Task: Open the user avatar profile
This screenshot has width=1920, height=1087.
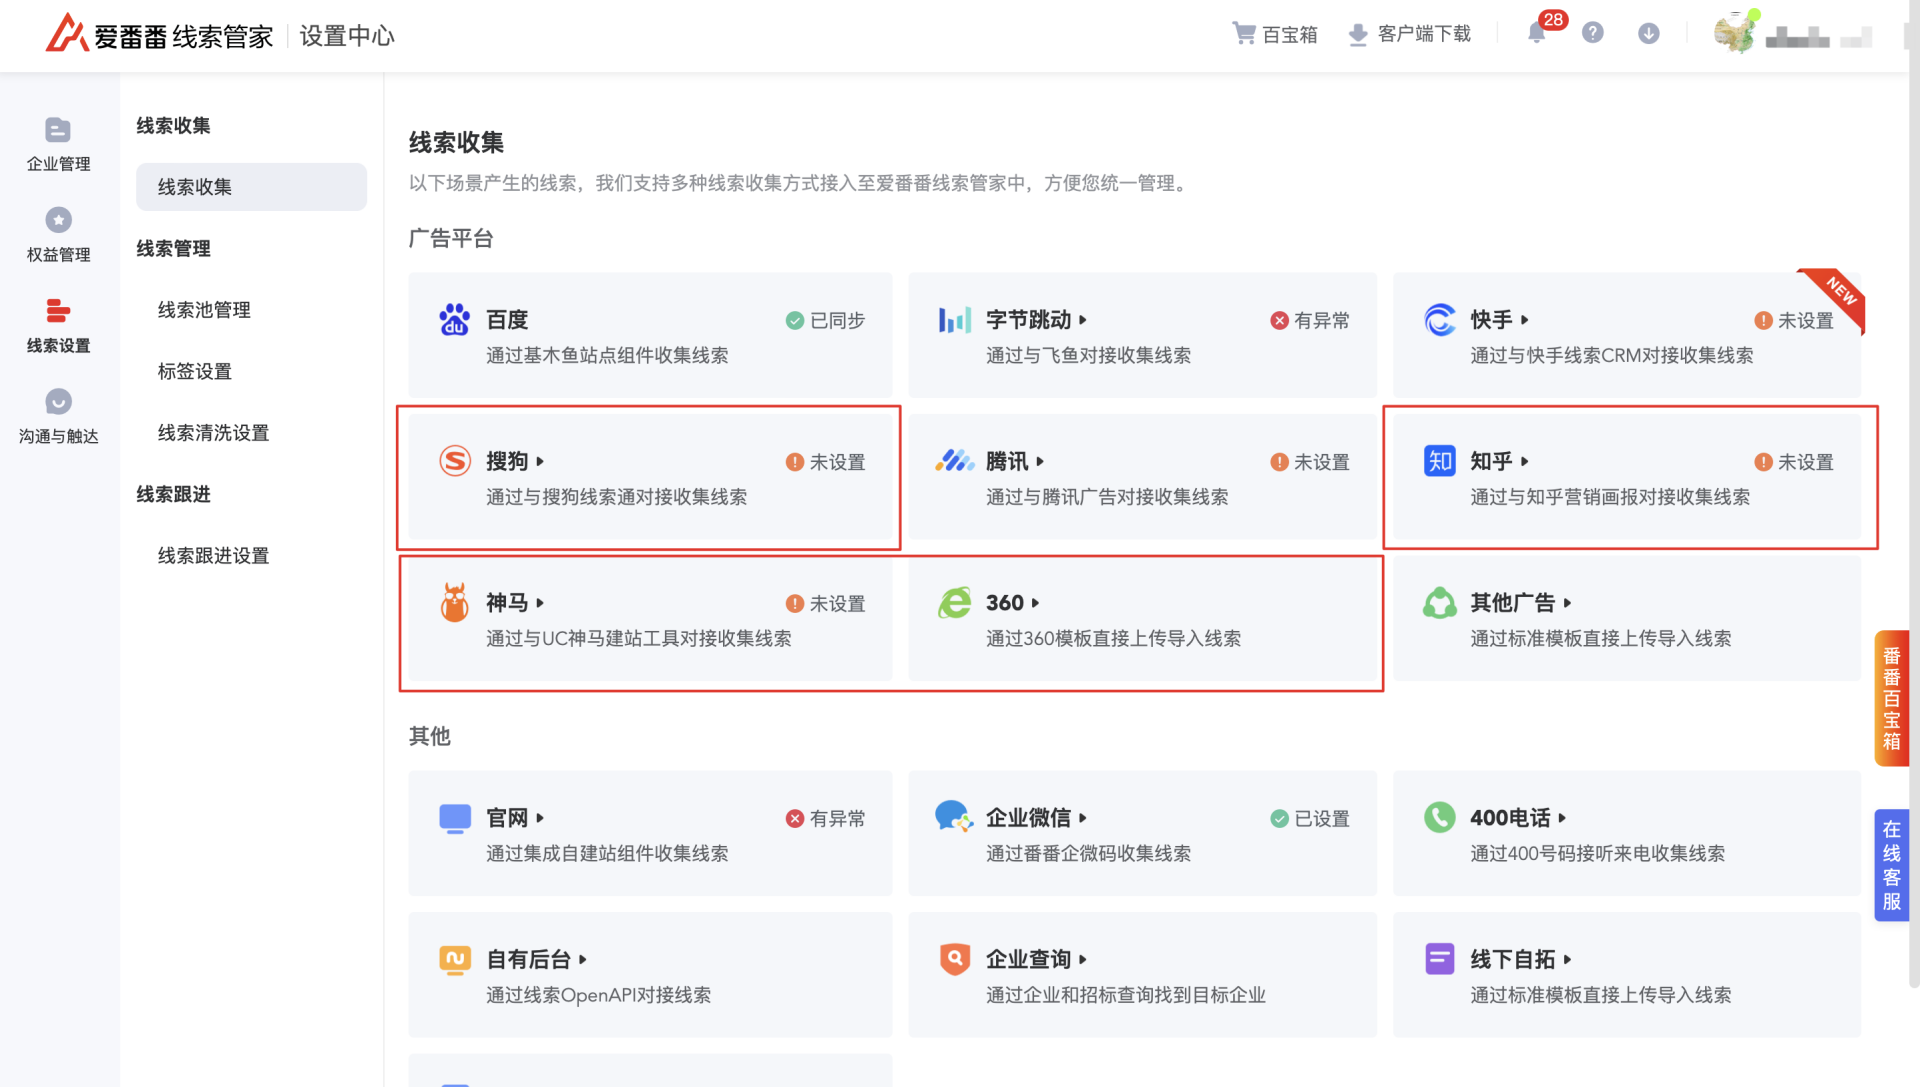Action: coord(1734,33)
